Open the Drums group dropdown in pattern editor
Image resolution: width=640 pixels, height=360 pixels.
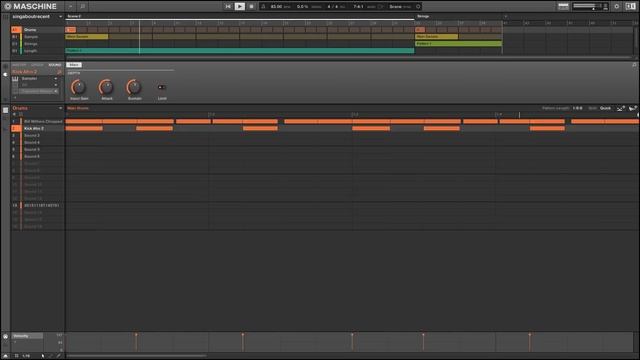tap(60, 108)
